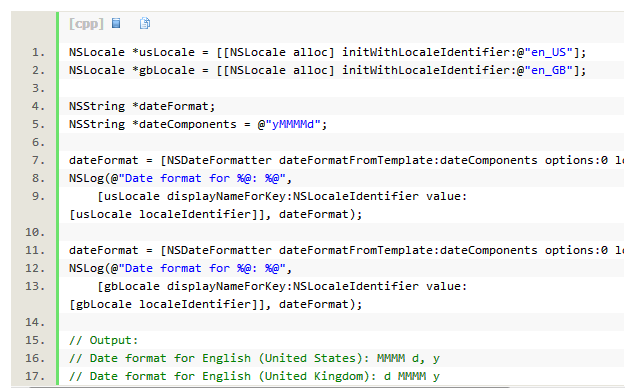Click "[usLocale localeIdentifier]], dateFormat);" line
This screenshot has width=629, height=388.
215,214
